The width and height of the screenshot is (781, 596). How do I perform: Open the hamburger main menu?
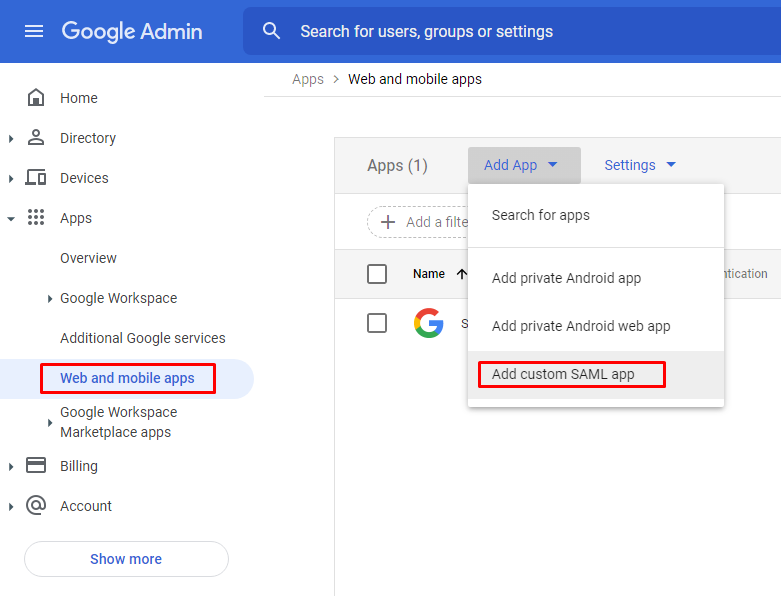[x=34, y=31]
